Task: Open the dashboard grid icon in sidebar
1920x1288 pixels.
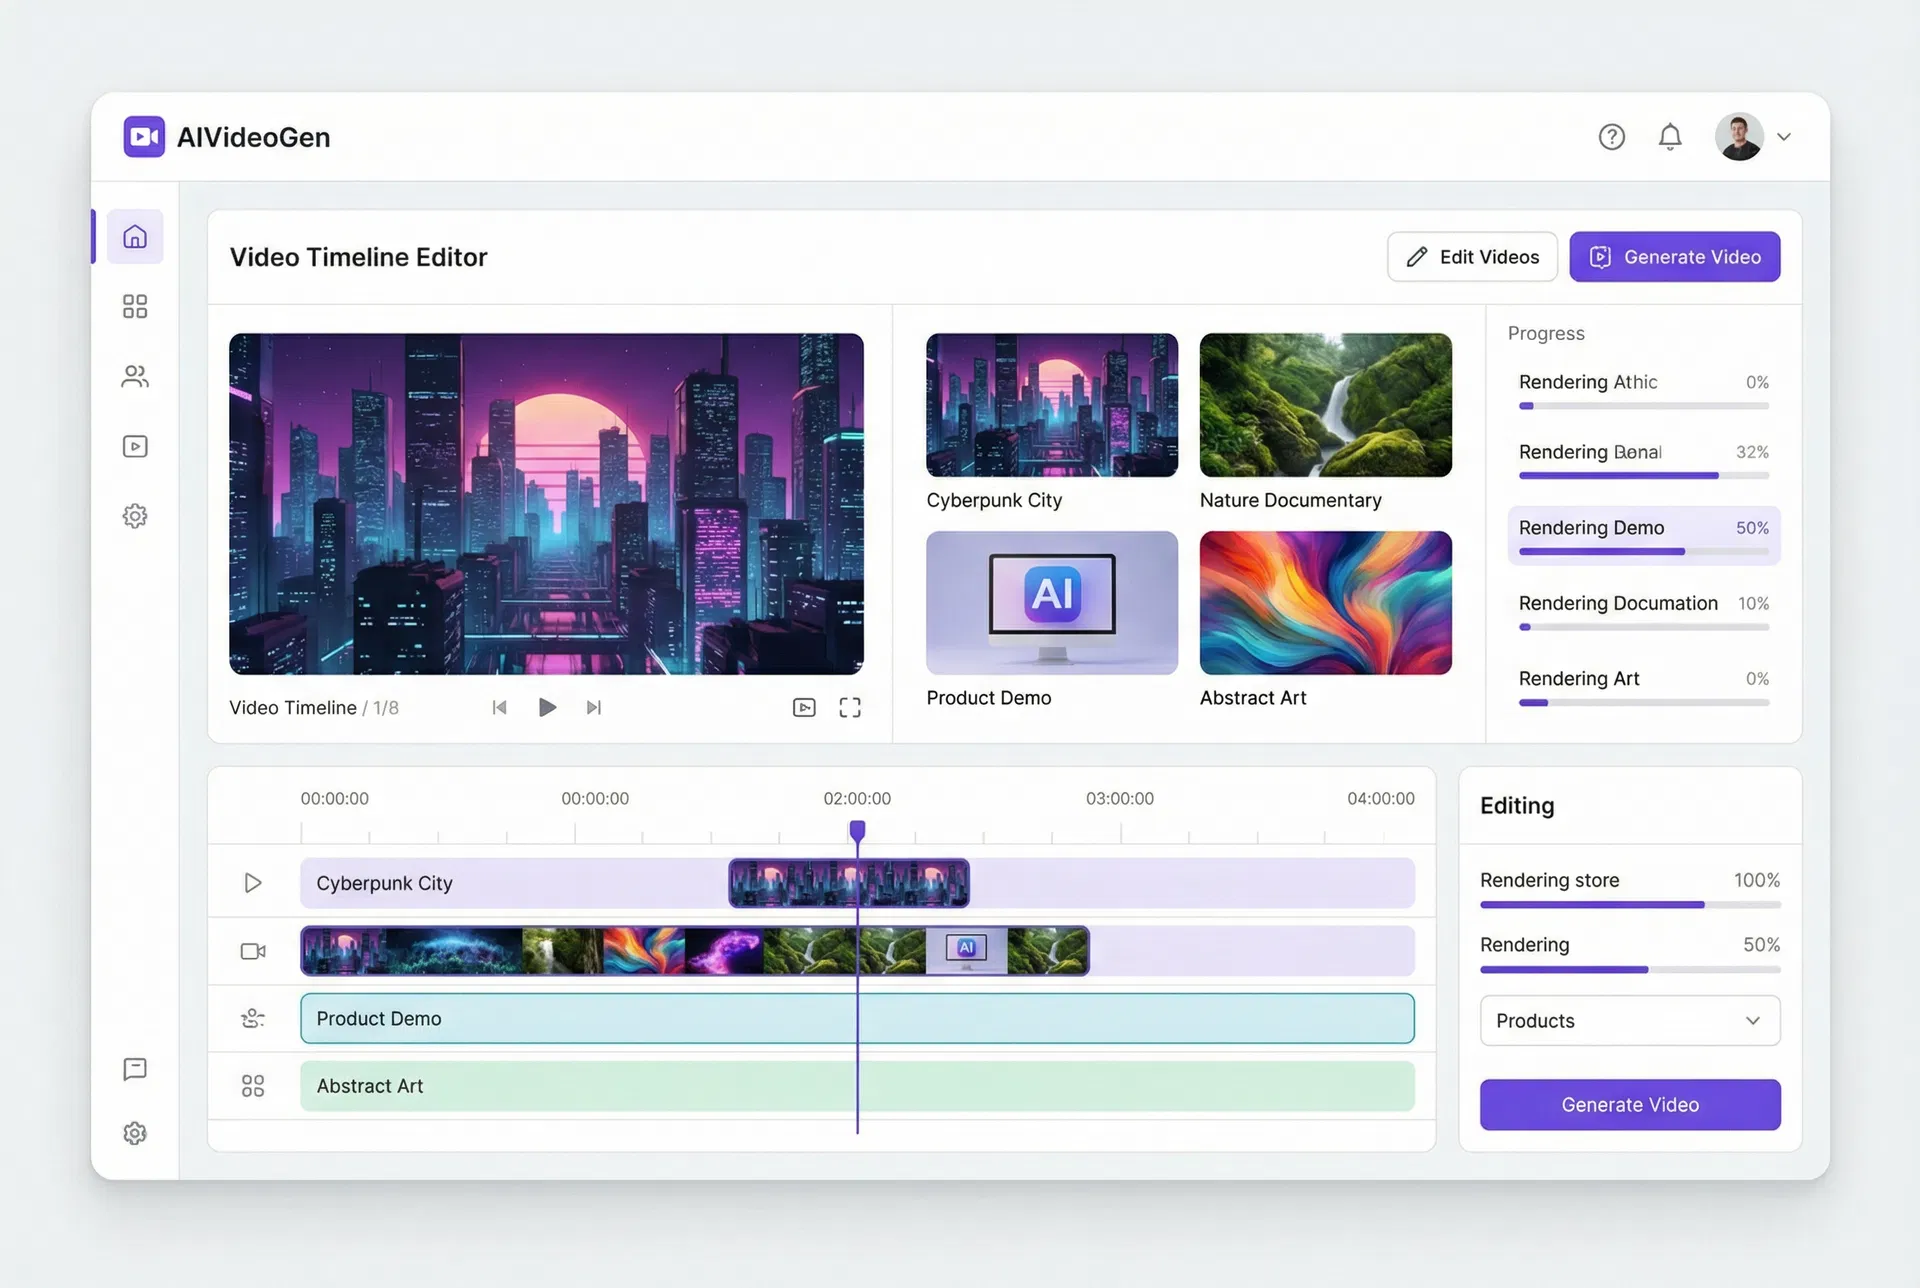Action: coord(135,306)
